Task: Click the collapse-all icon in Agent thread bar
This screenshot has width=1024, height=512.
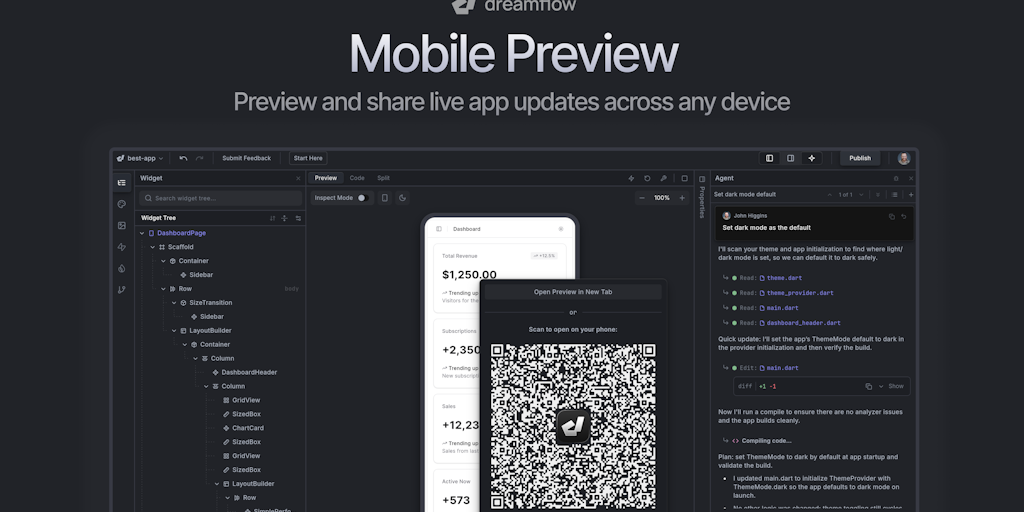Action: click(x=878, y=195)
